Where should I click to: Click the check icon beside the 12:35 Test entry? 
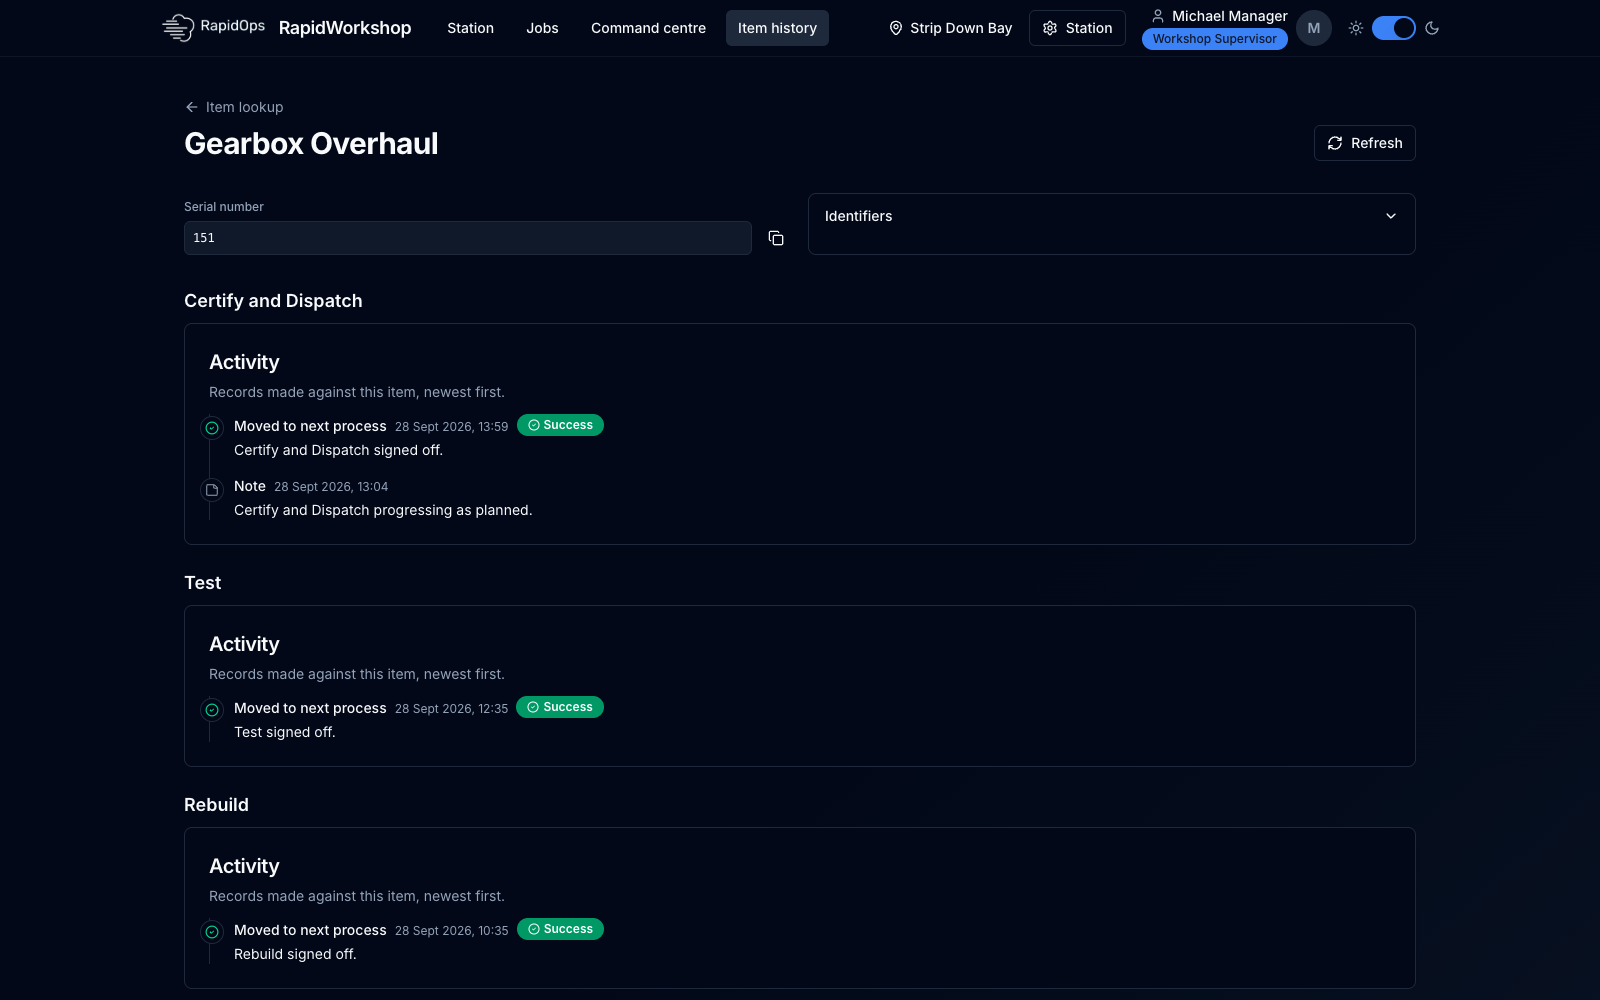tap(212, 710)
